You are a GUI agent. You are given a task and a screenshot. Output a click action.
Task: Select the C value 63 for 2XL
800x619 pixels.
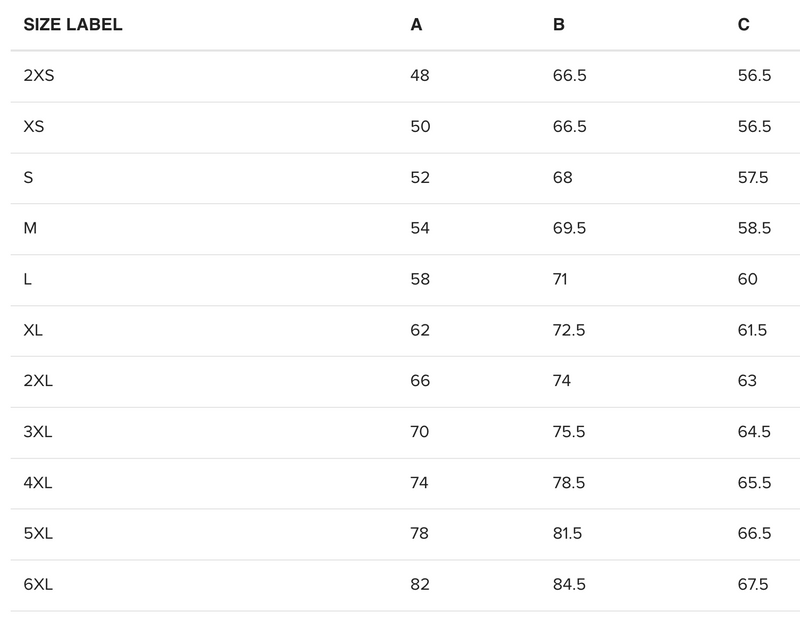click(x=748, y=381)
